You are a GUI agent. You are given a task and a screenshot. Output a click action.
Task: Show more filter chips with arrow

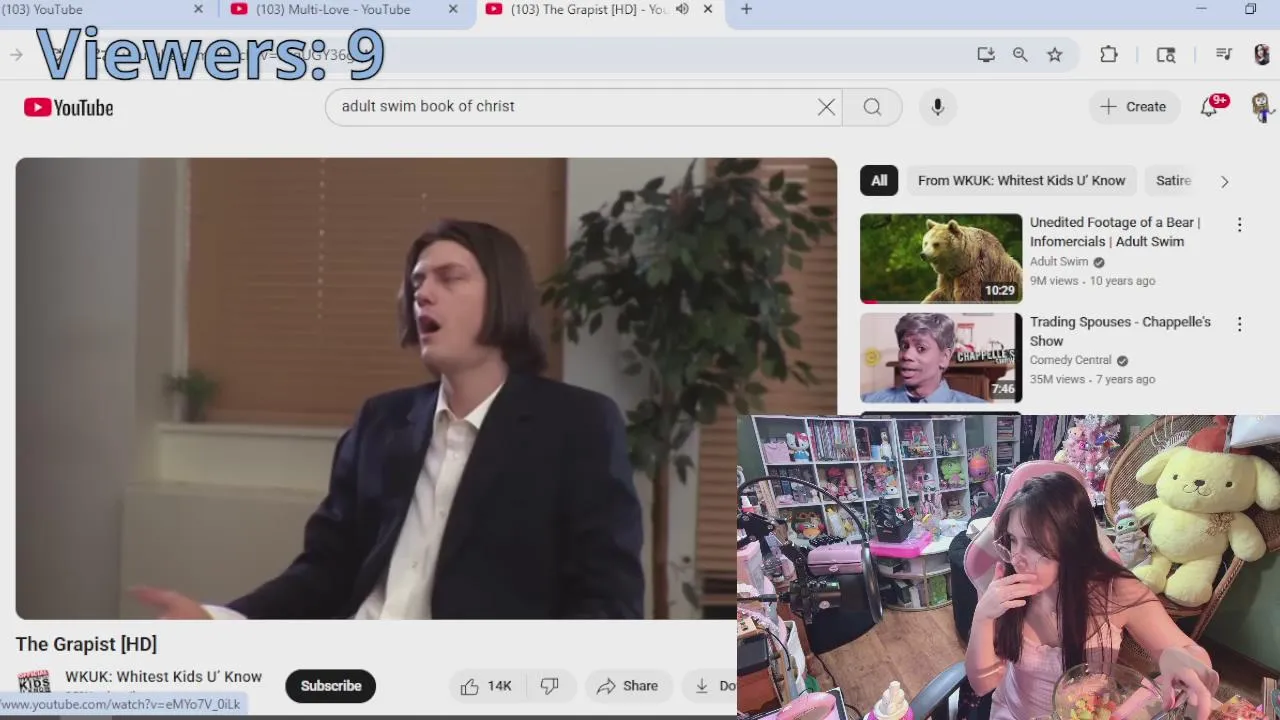[x=1224, y=181]
